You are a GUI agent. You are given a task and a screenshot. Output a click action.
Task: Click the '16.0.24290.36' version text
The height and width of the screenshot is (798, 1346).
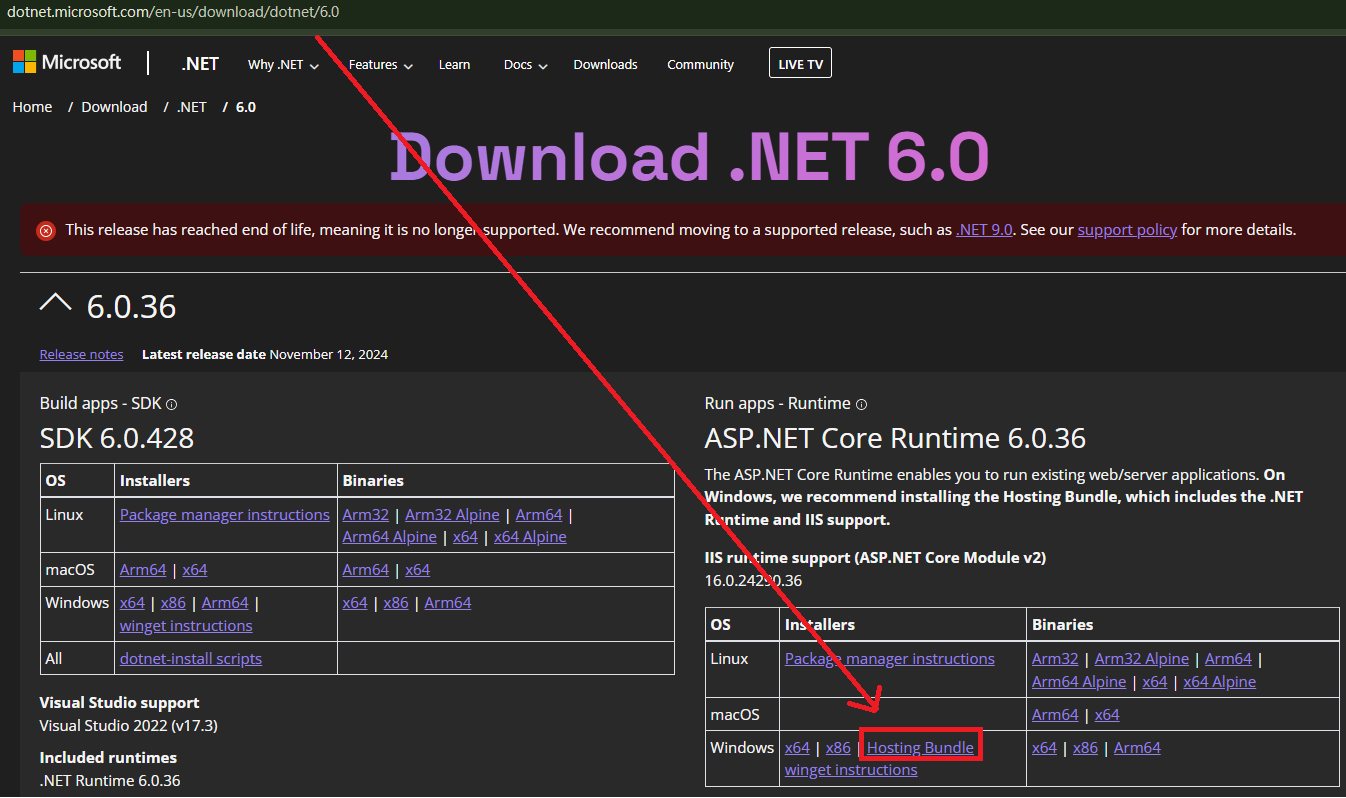click(753, 580)
